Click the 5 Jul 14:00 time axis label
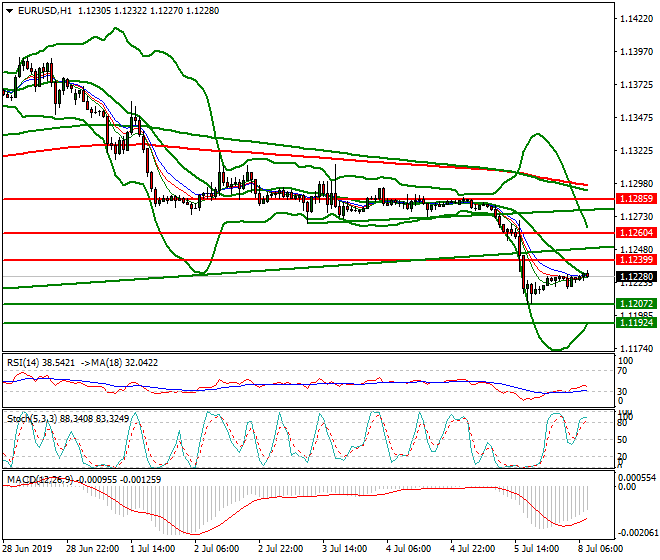The height and width of the screenshot is (560, 660). [x=537, y=549]
